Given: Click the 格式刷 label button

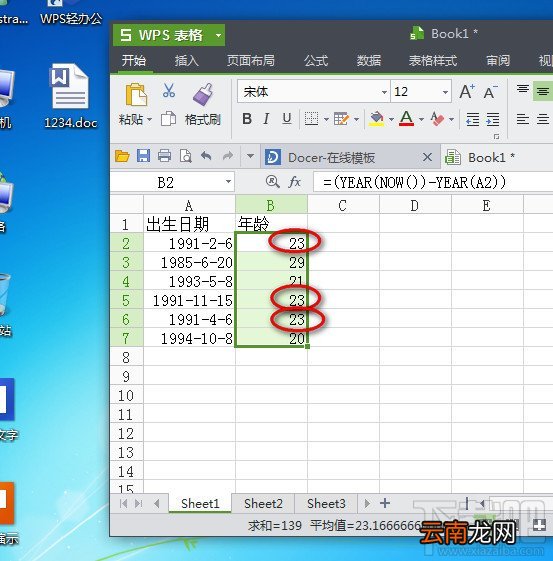Looking at the screenshot, I should [203, 119].
